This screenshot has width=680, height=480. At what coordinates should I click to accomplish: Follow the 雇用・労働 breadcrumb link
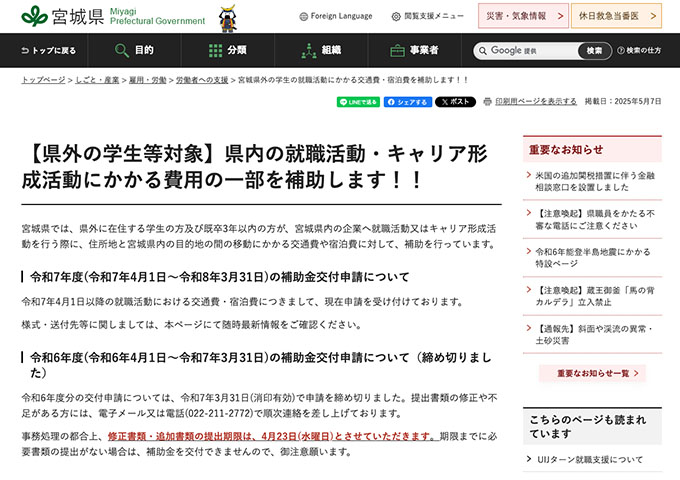[x=147, y=80]
